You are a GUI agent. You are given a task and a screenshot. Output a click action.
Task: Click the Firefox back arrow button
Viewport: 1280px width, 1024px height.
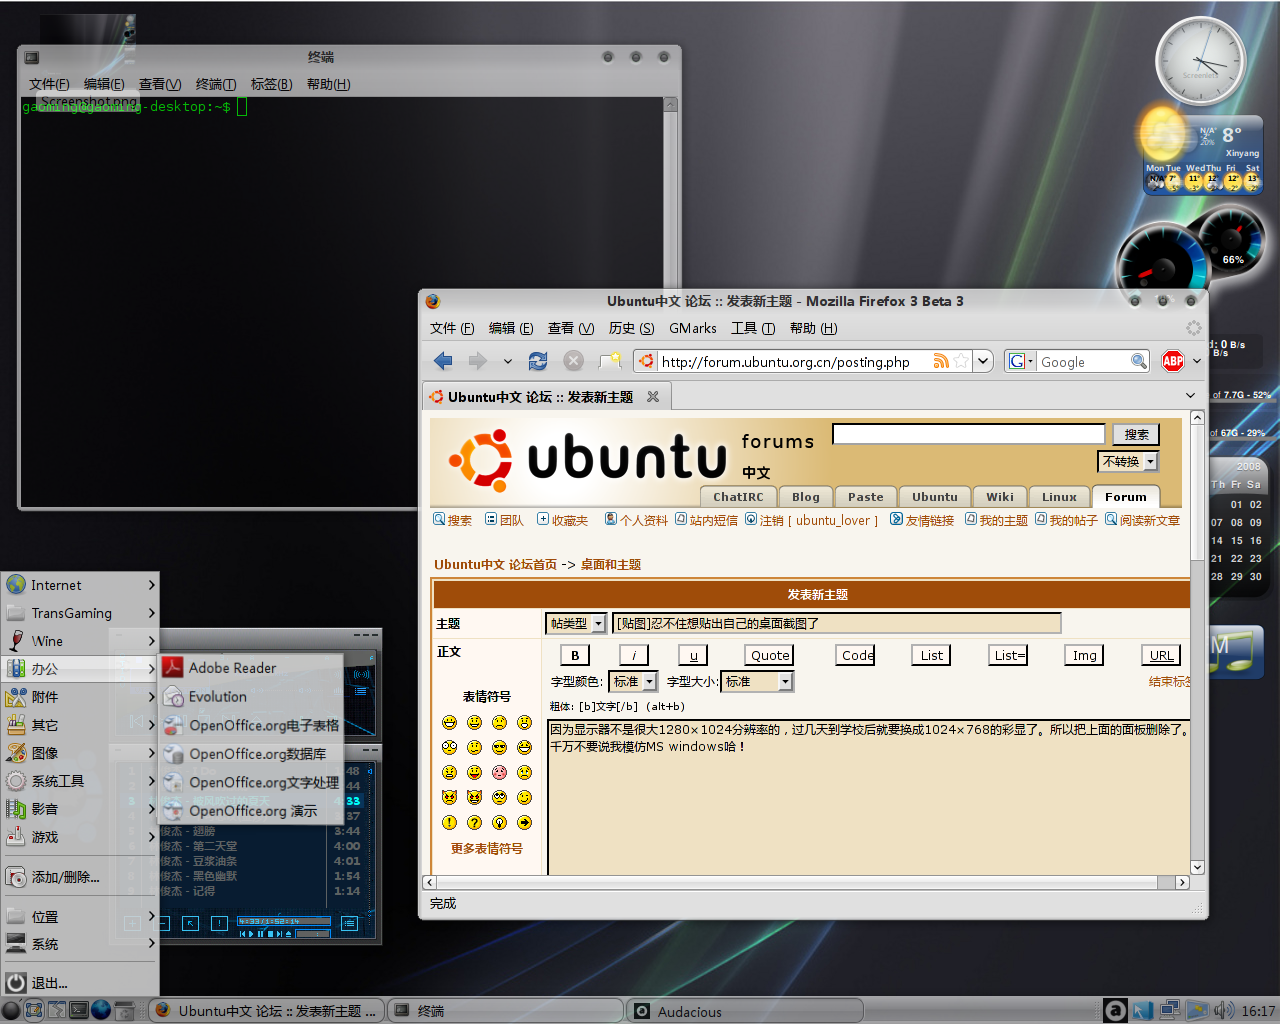click(443, 361)
